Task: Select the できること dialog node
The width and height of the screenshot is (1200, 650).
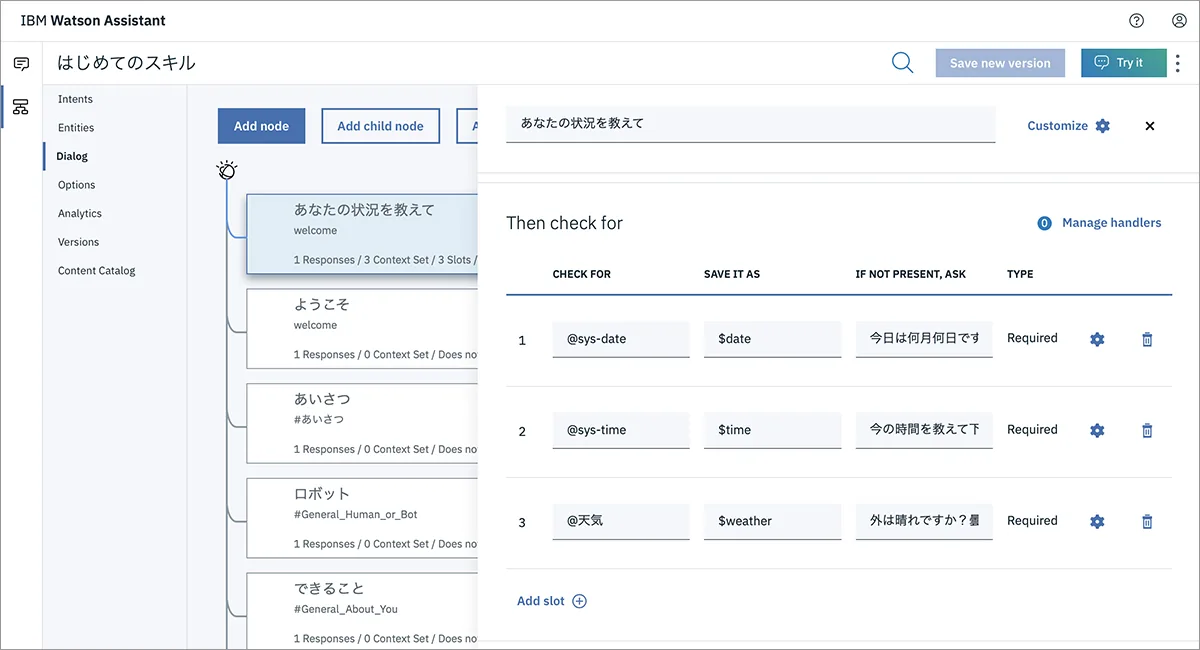Action: pyautogui.click(x=362, y=611)
